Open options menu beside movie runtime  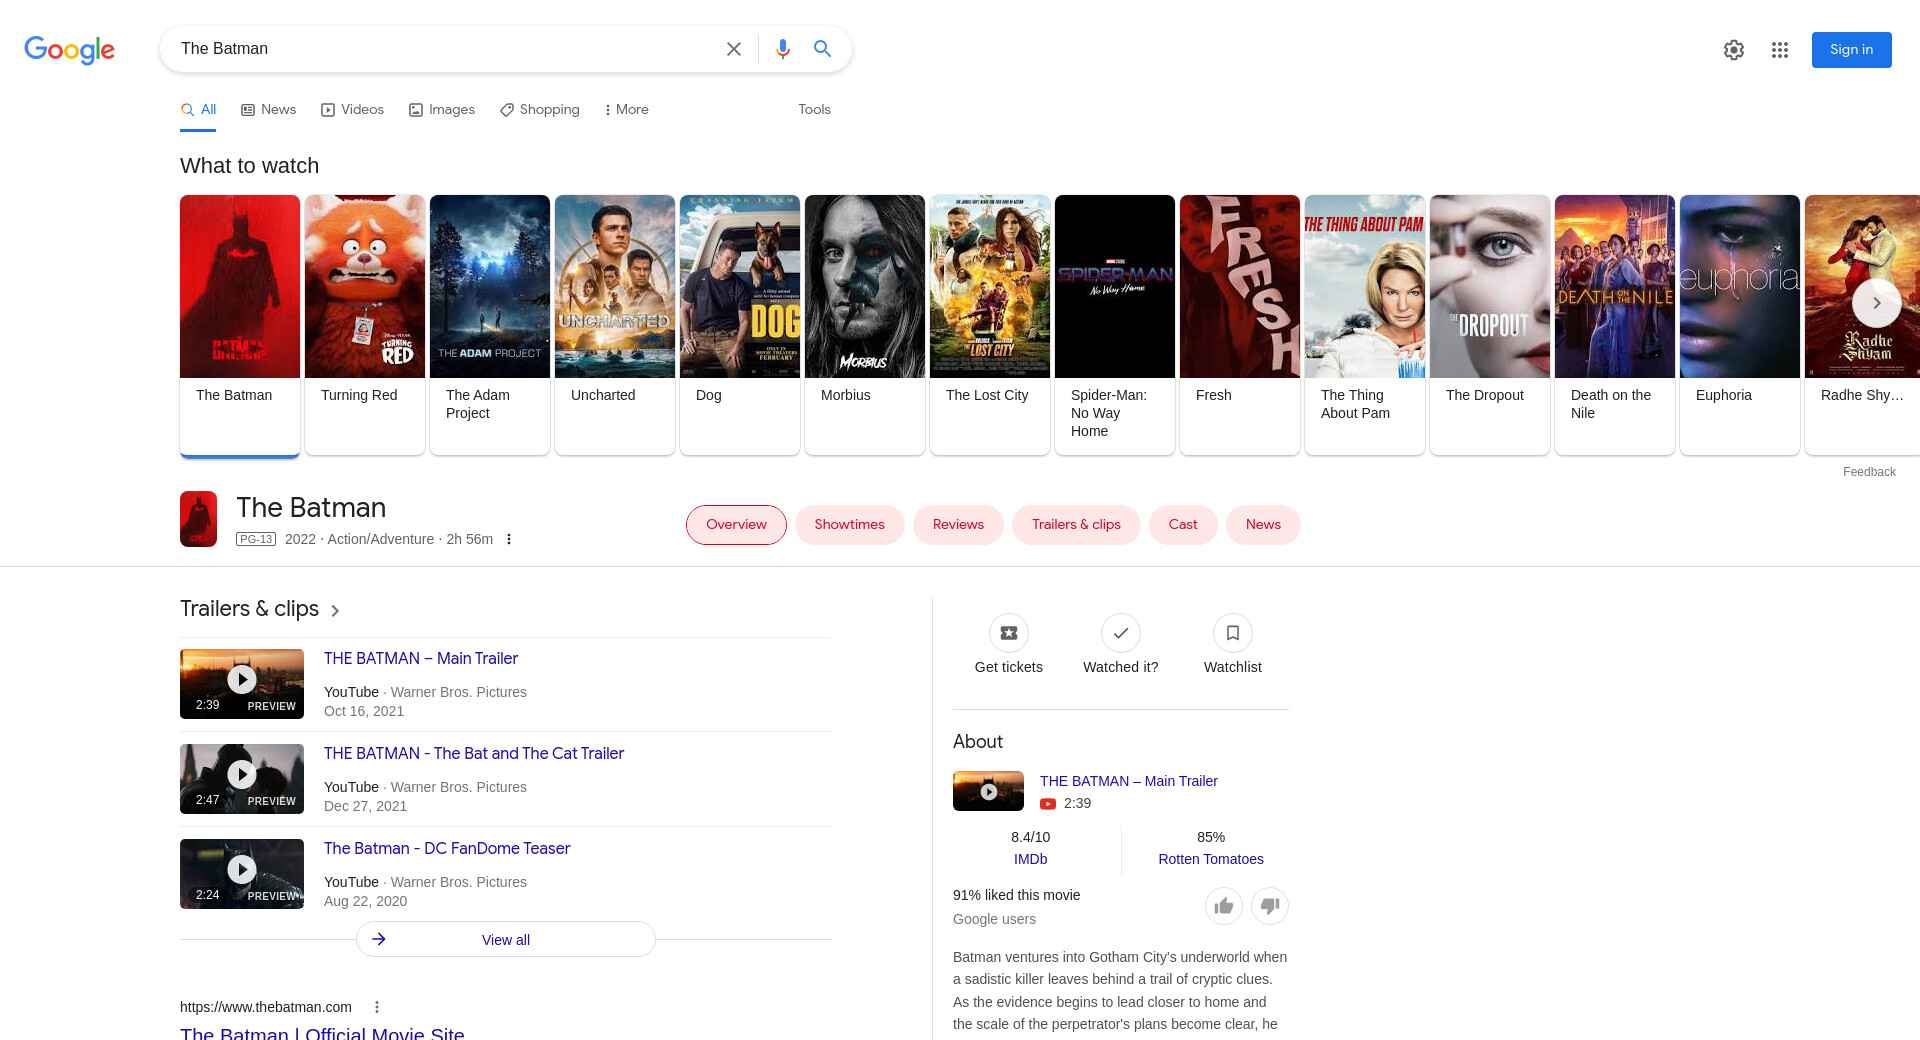[x=509, y=539]
